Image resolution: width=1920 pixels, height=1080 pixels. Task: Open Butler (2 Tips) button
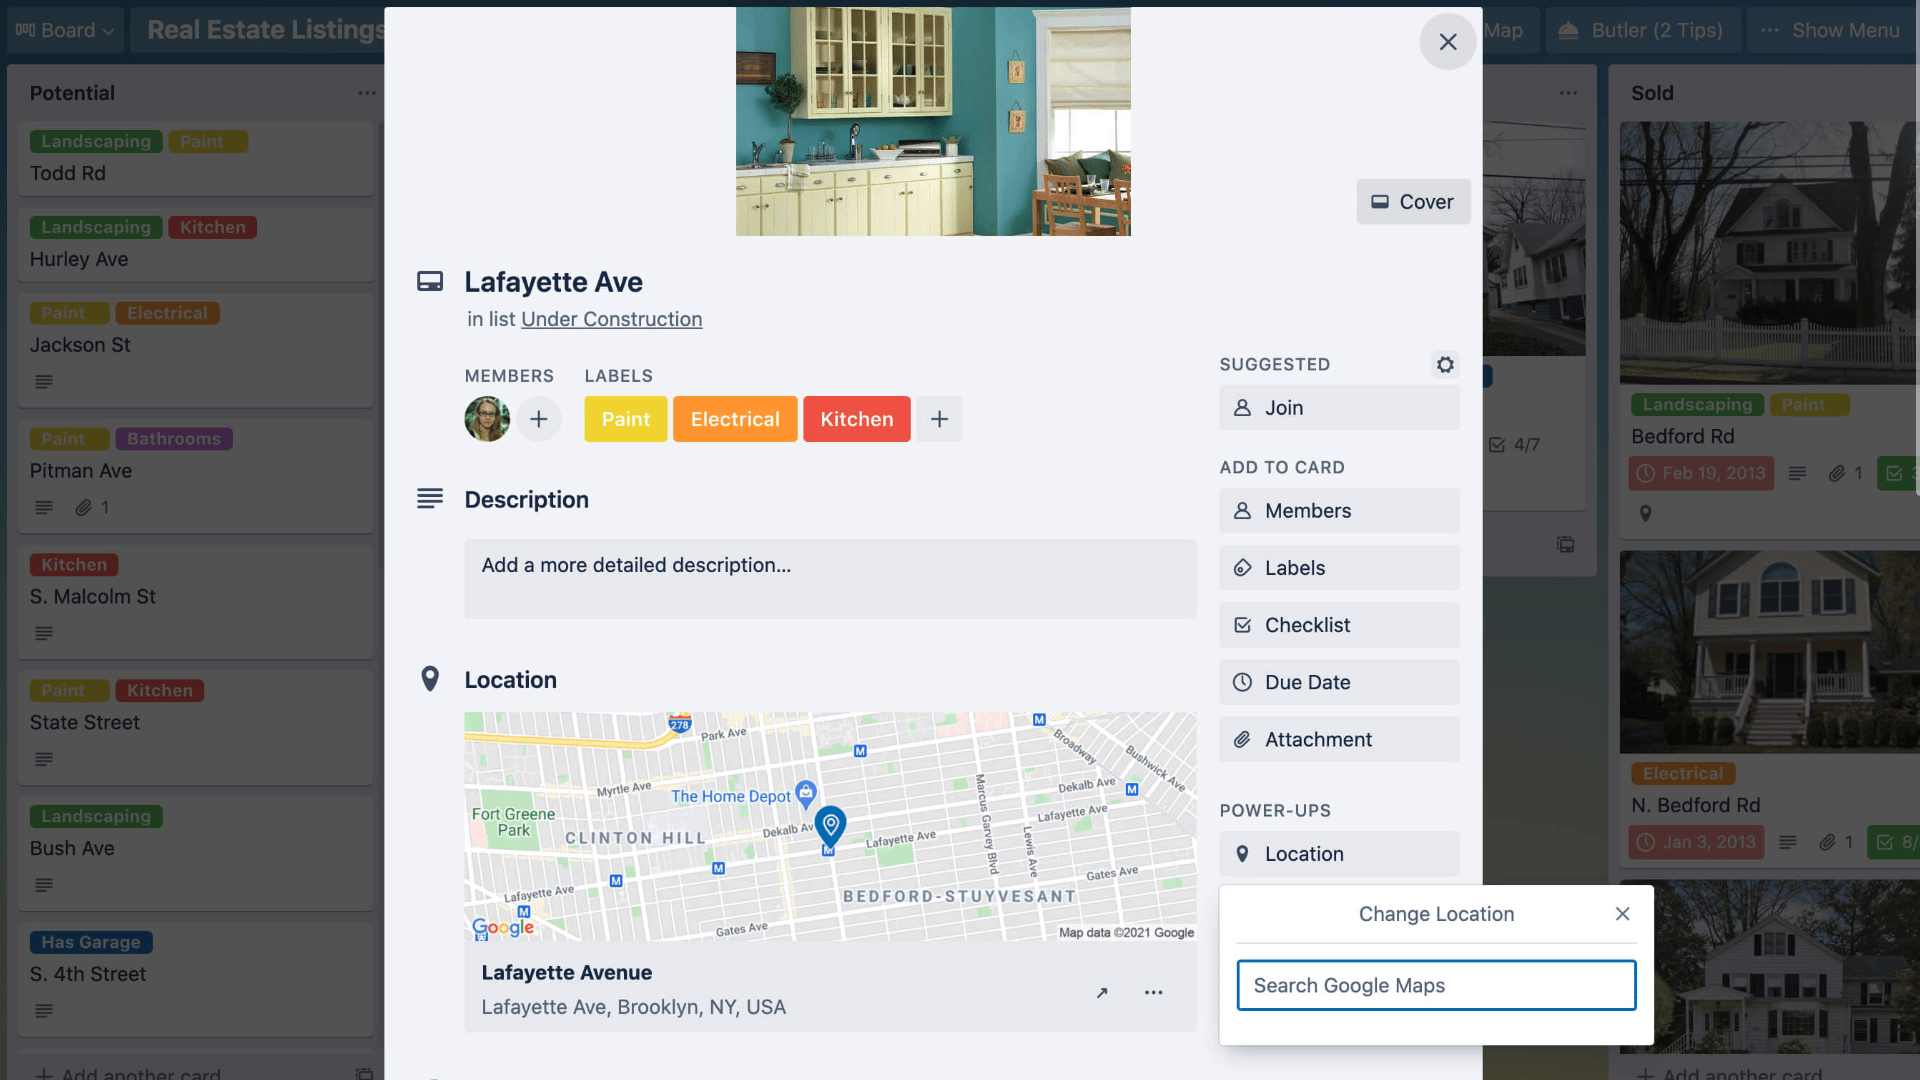[x=1643, y=30]
